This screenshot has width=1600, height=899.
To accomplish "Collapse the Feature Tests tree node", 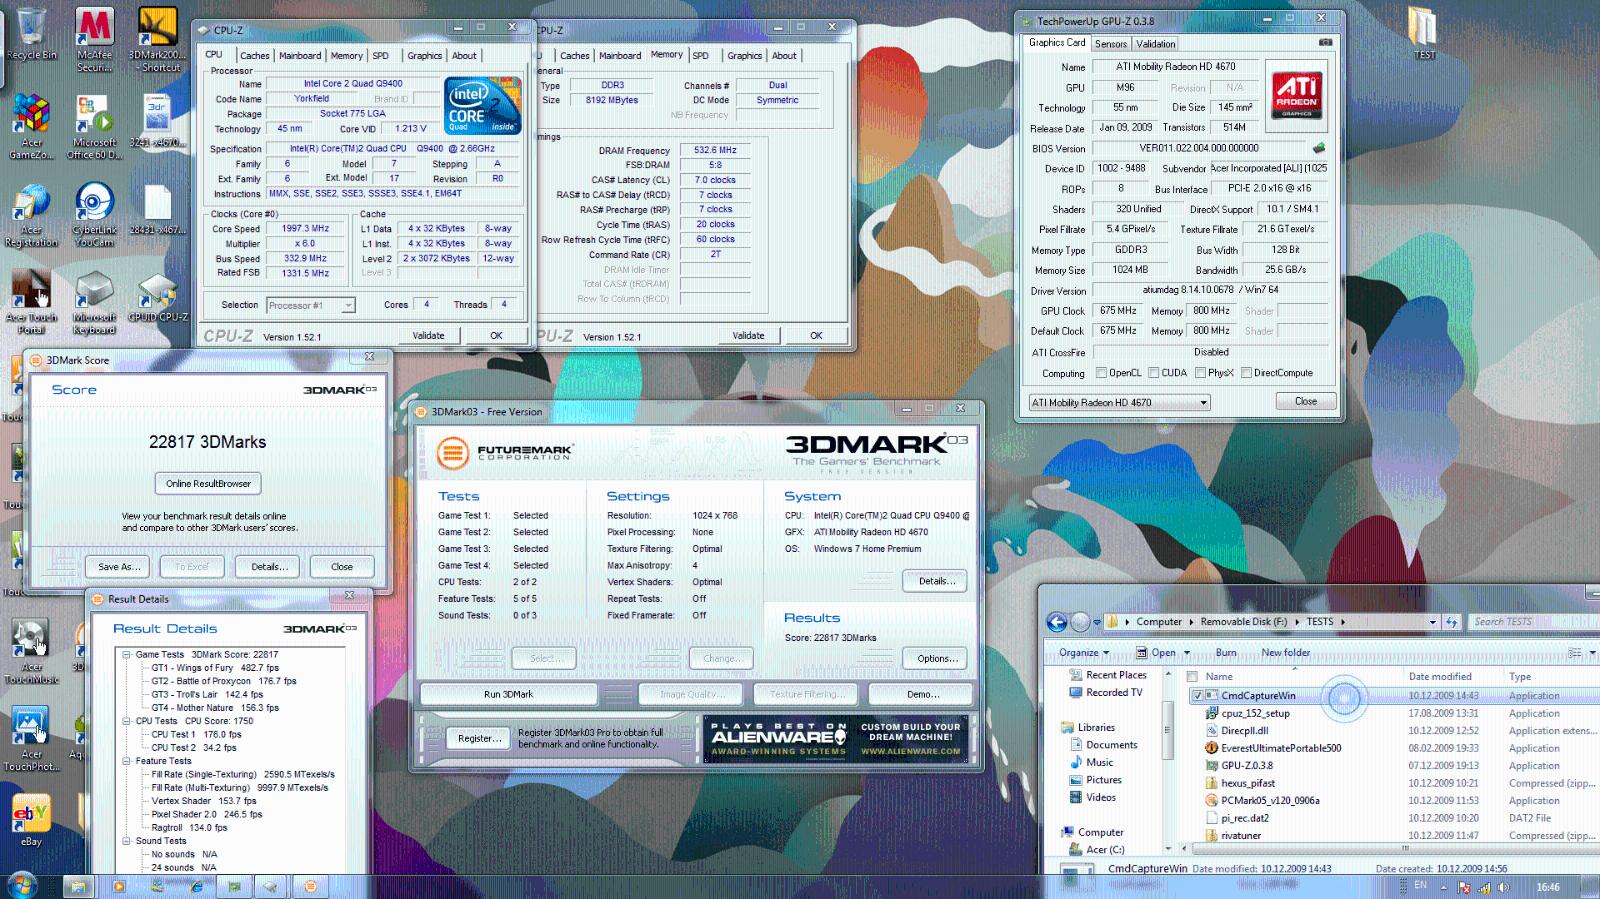I will (x=127, y=761).
